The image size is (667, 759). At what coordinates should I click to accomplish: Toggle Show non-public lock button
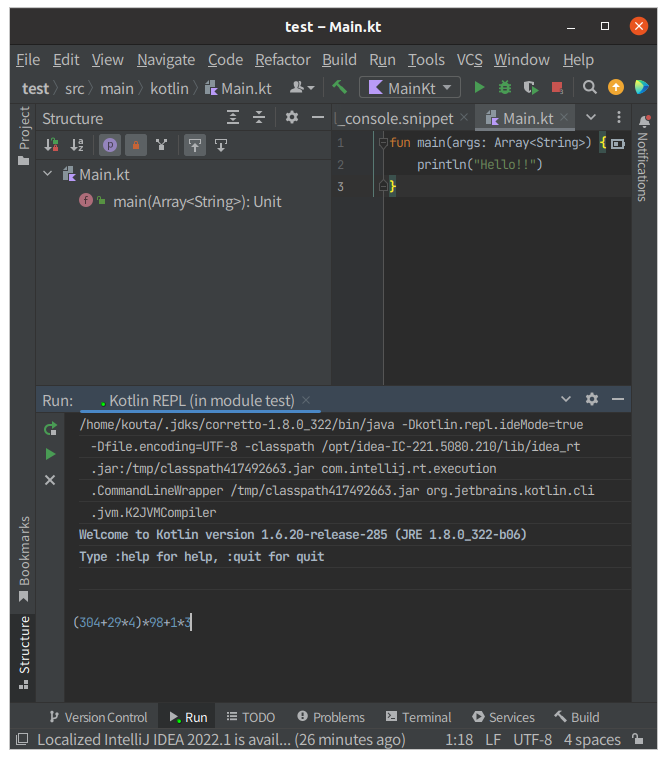point(136,145)
